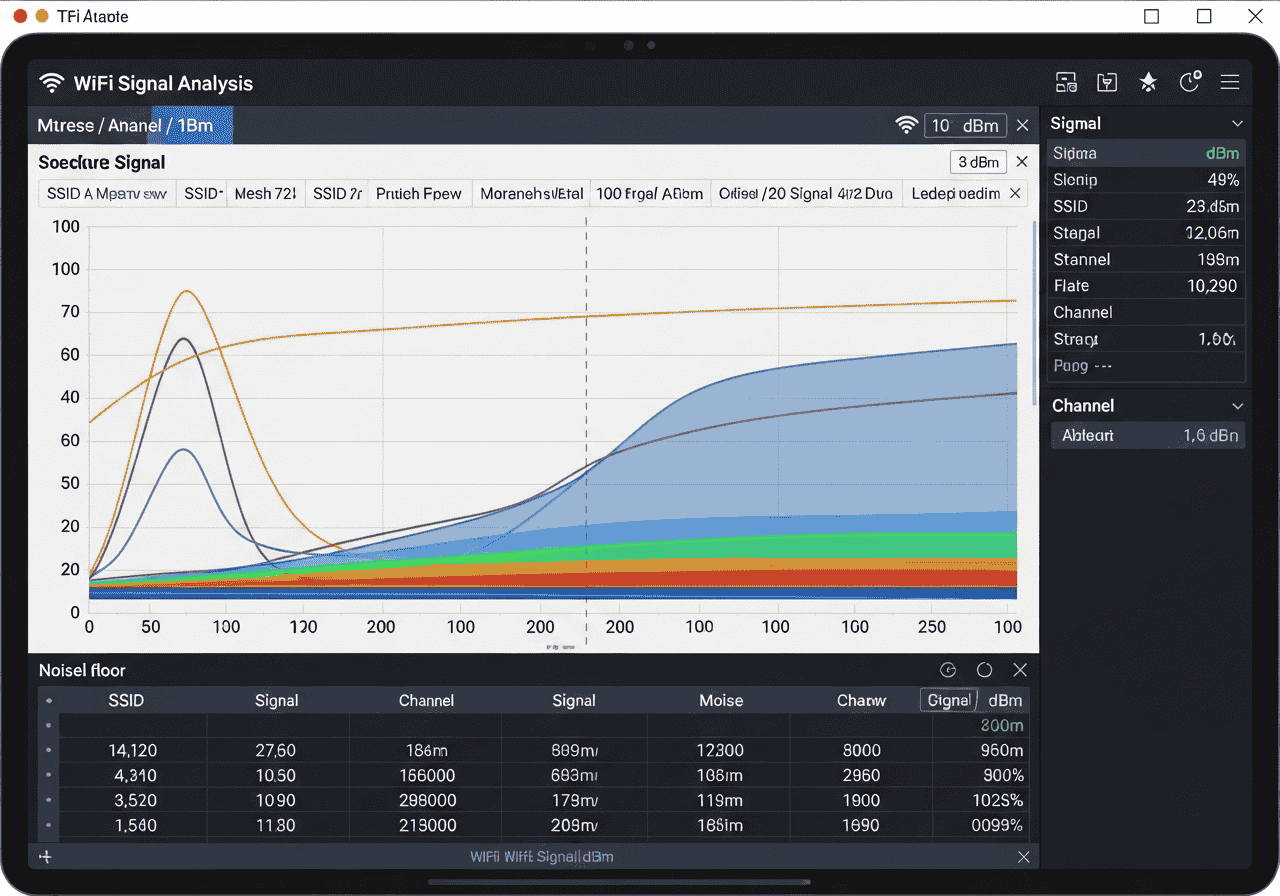This screenshot has height=896, width=1280.
Task: Toggle row bullet next to 3,520 entry
Action: tap(49, 801)
